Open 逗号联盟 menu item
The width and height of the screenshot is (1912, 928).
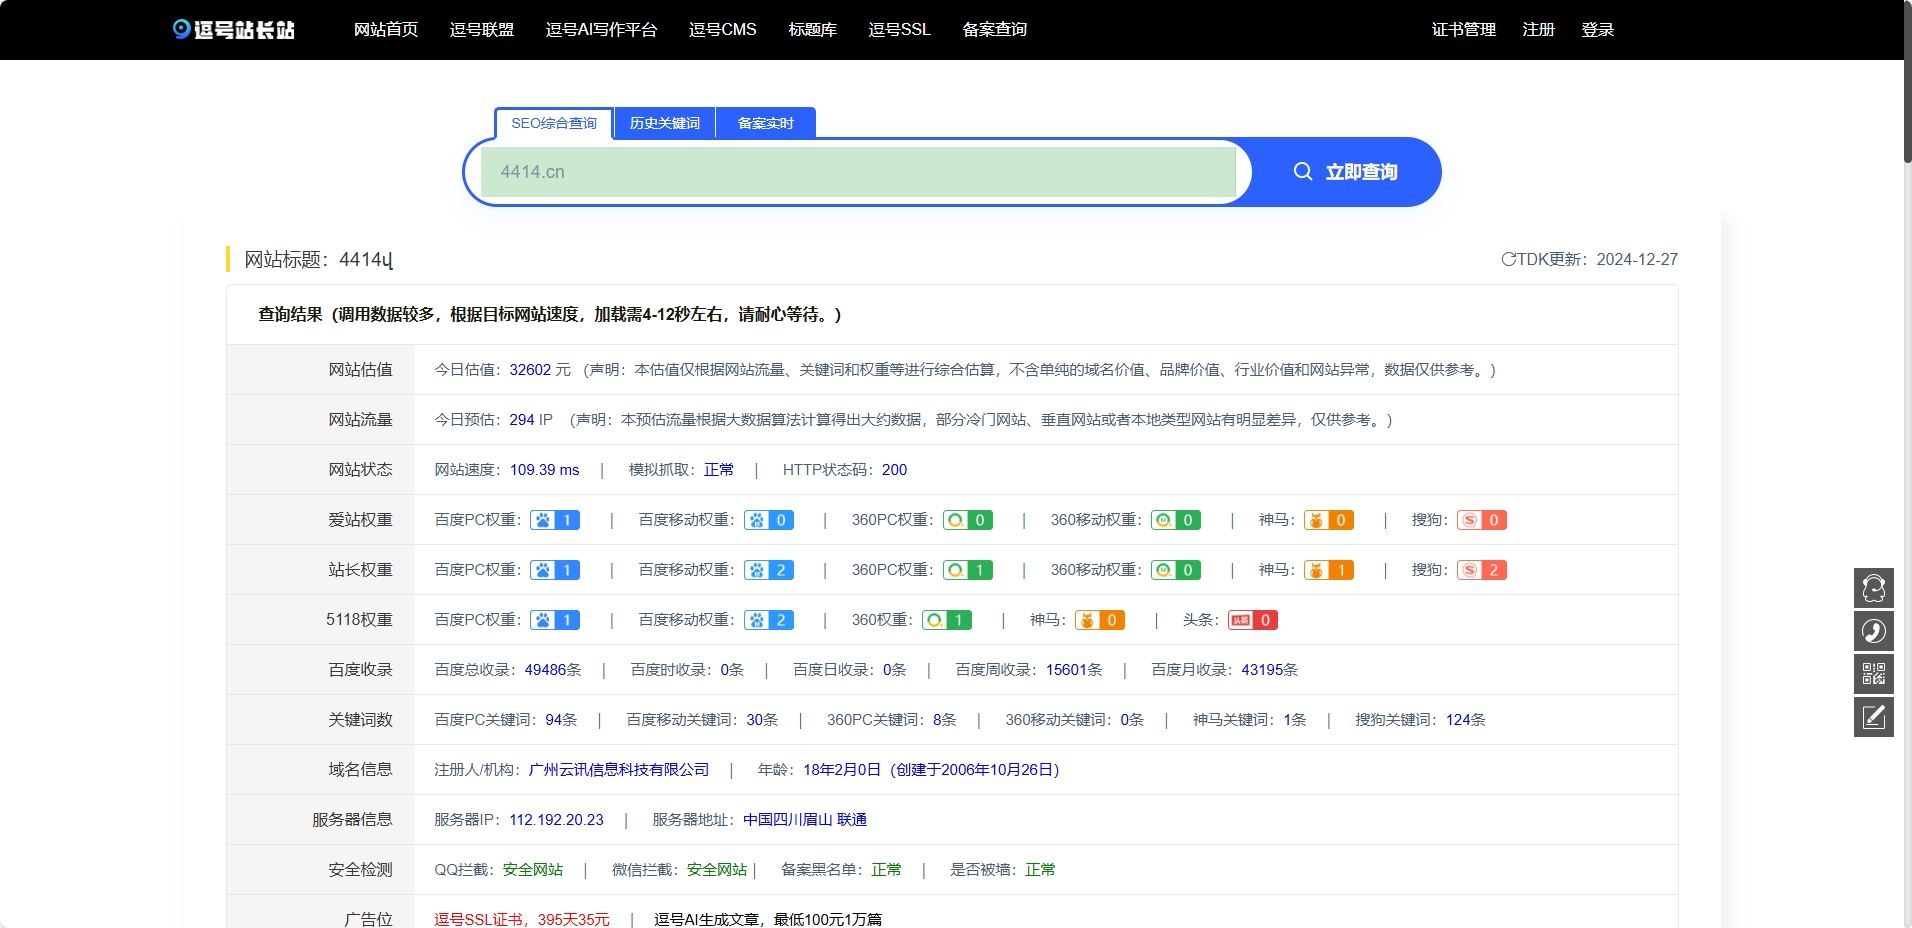coord(482,29)
